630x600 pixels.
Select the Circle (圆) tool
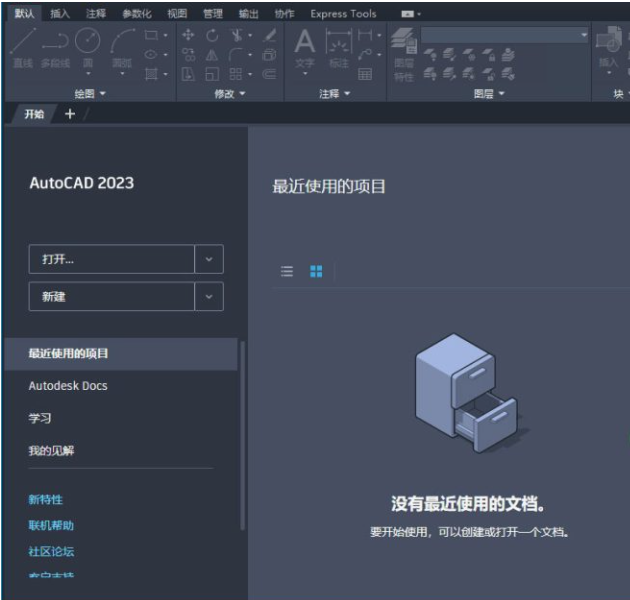pos(88,47)
